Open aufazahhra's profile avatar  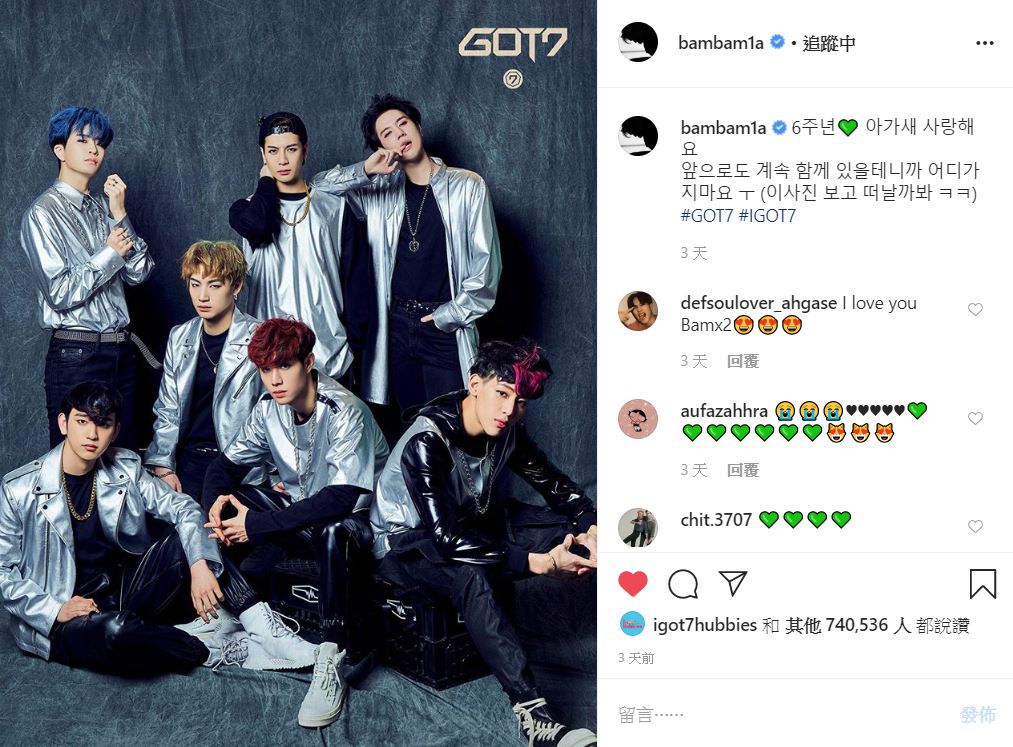pos(638,419)
